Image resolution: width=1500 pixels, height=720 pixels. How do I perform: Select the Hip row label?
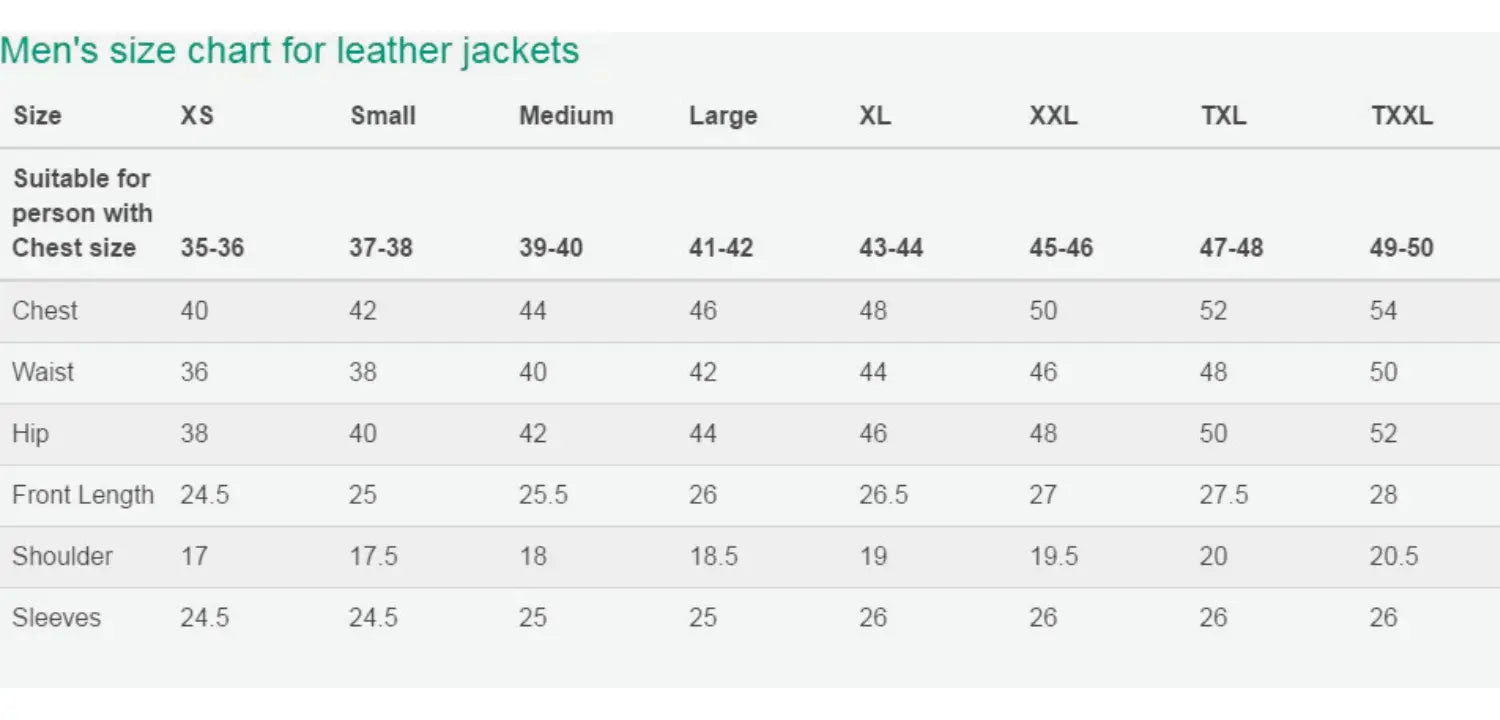click(x=30, y=434)
